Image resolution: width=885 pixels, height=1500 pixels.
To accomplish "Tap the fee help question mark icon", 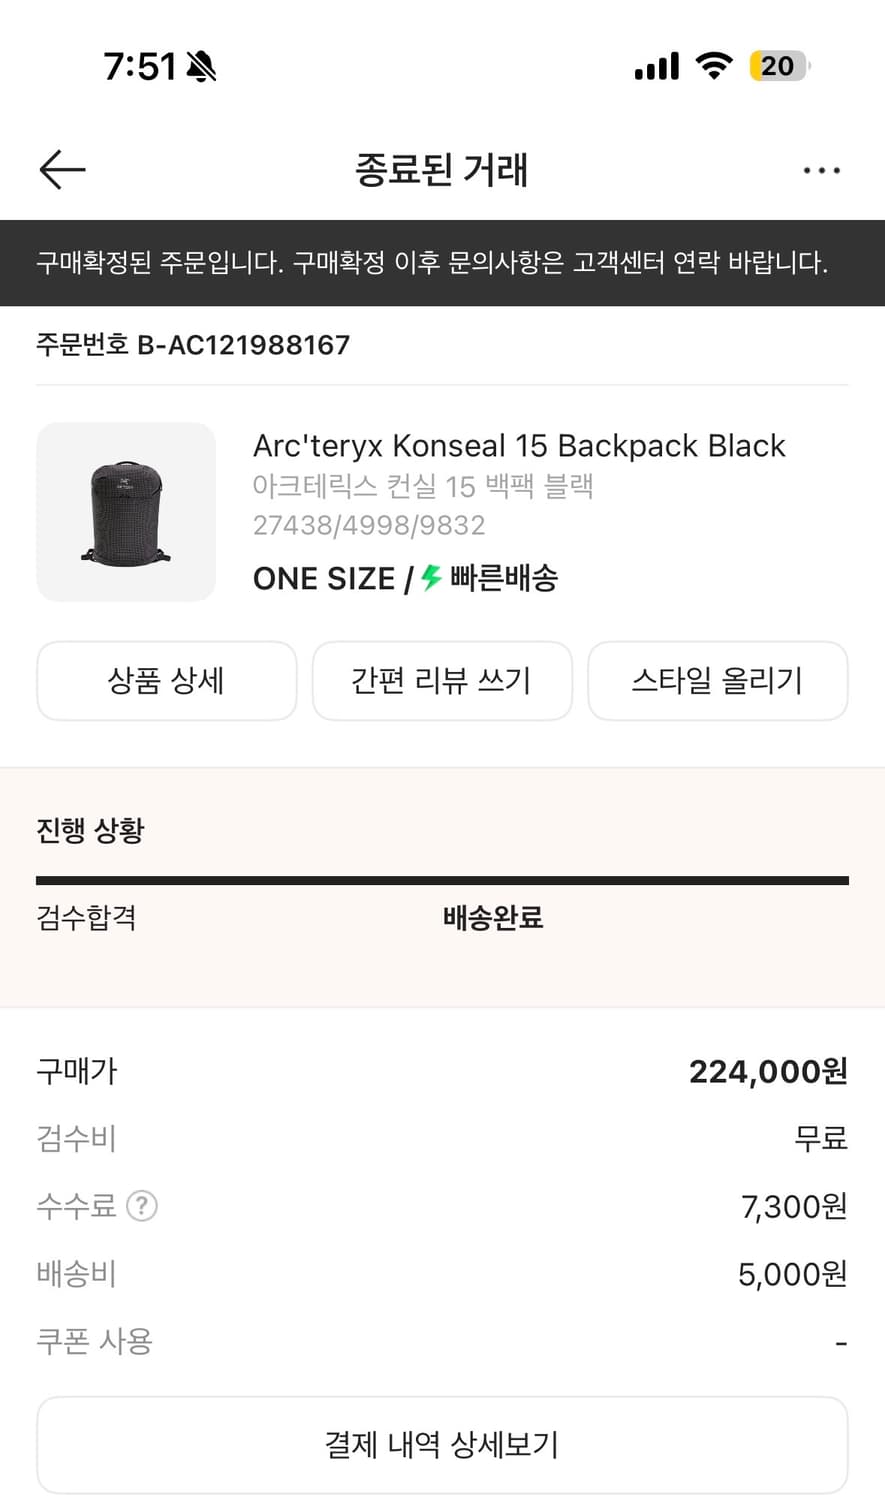I will point(142,1206).
